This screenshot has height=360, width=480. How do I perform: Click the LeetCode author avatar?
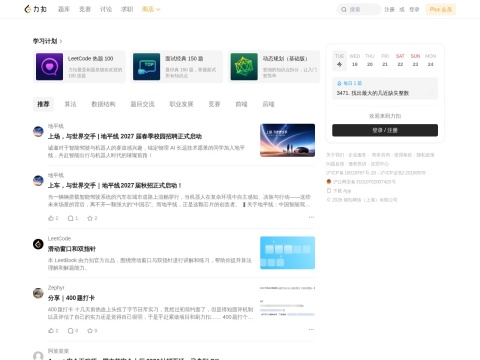coord(38,244)
